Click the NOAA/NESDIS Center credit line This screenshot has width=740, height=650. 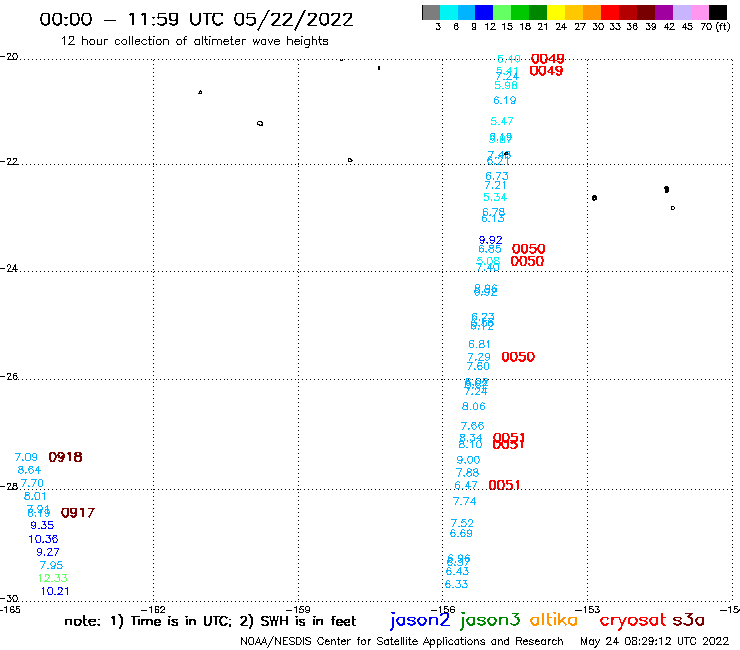coord(402,641)
